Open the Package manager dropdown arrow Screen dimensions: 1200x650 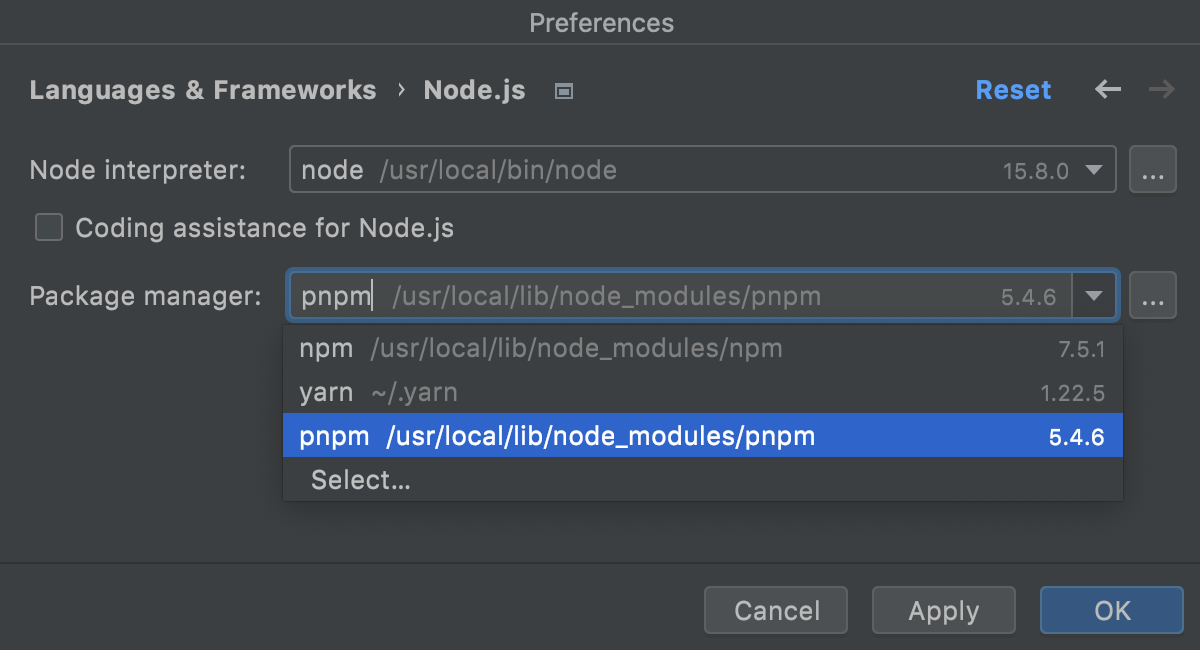pos(1093,295)
